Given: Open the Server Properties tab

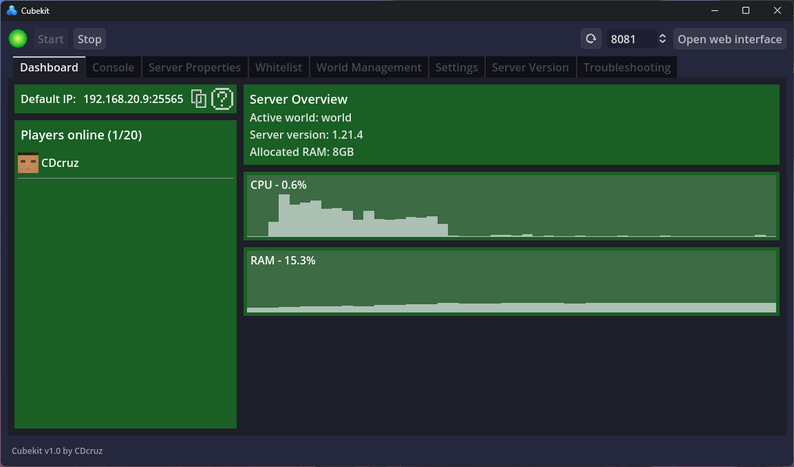Looking at the screenshot, I should pos(194,67).
